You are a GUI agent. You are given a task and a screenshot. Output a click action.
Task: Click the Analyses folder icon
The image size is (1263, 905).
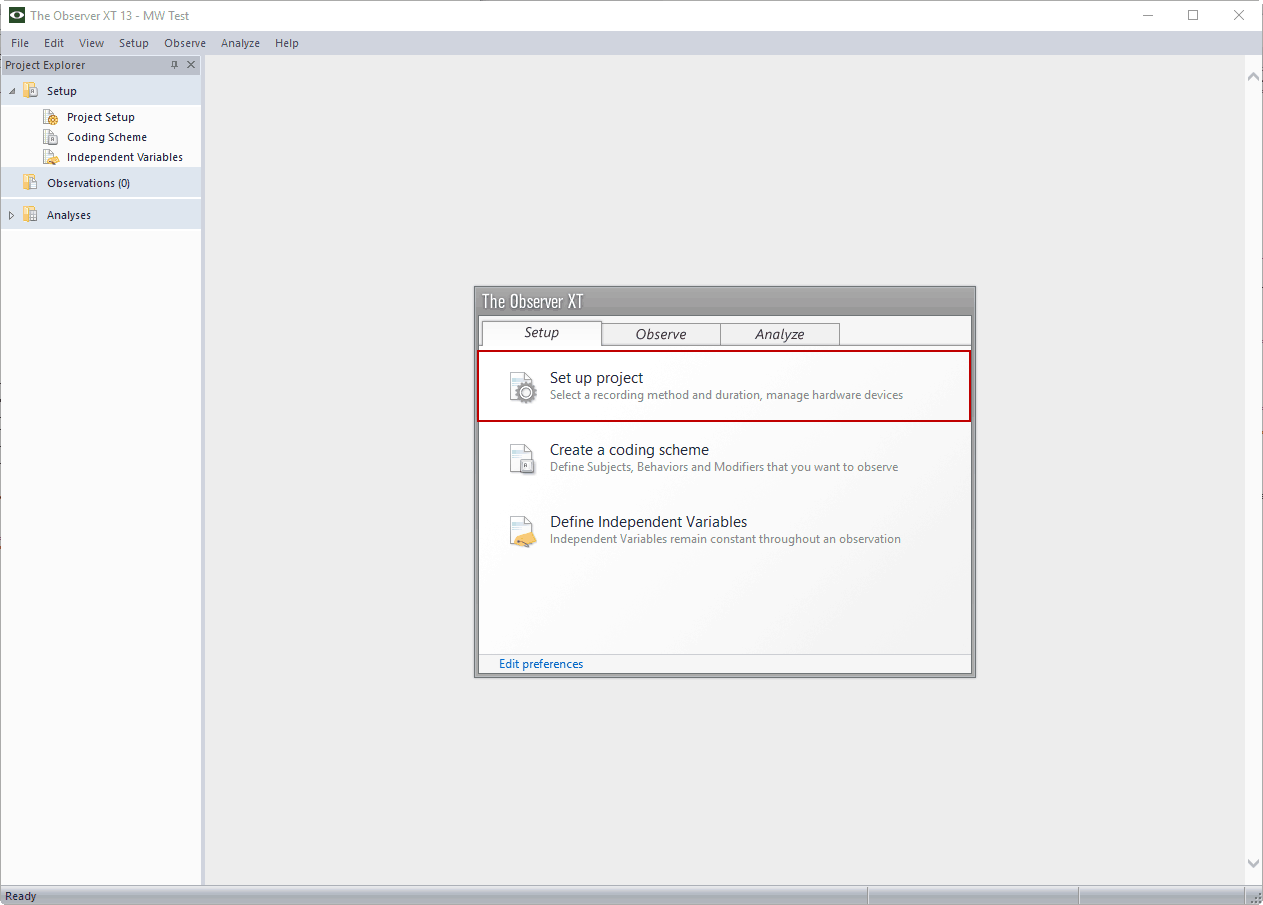[30, 215]
